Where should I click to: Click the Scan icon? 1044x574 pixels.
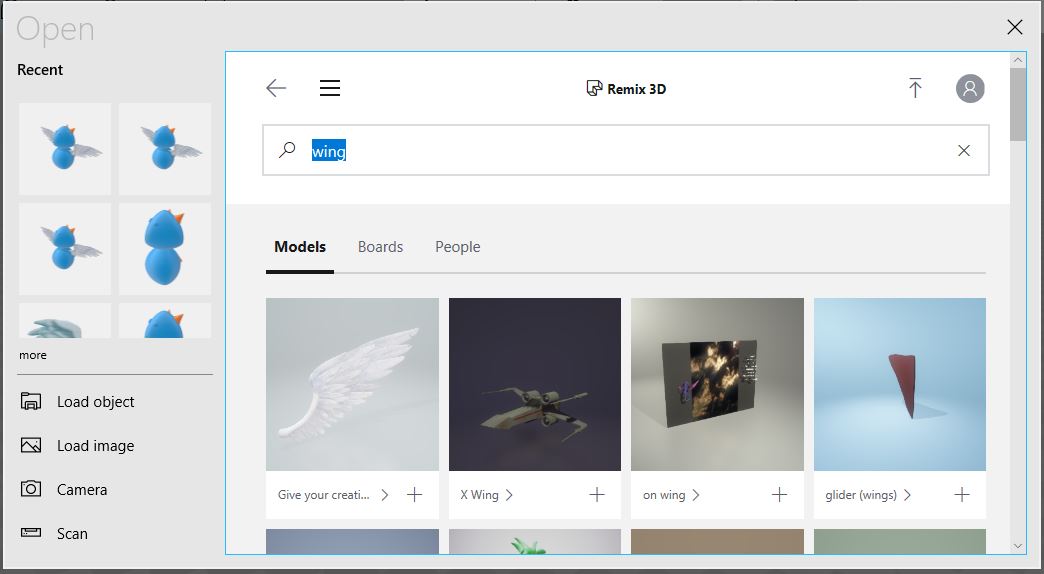pyautogui.click(x=31, y=533)
